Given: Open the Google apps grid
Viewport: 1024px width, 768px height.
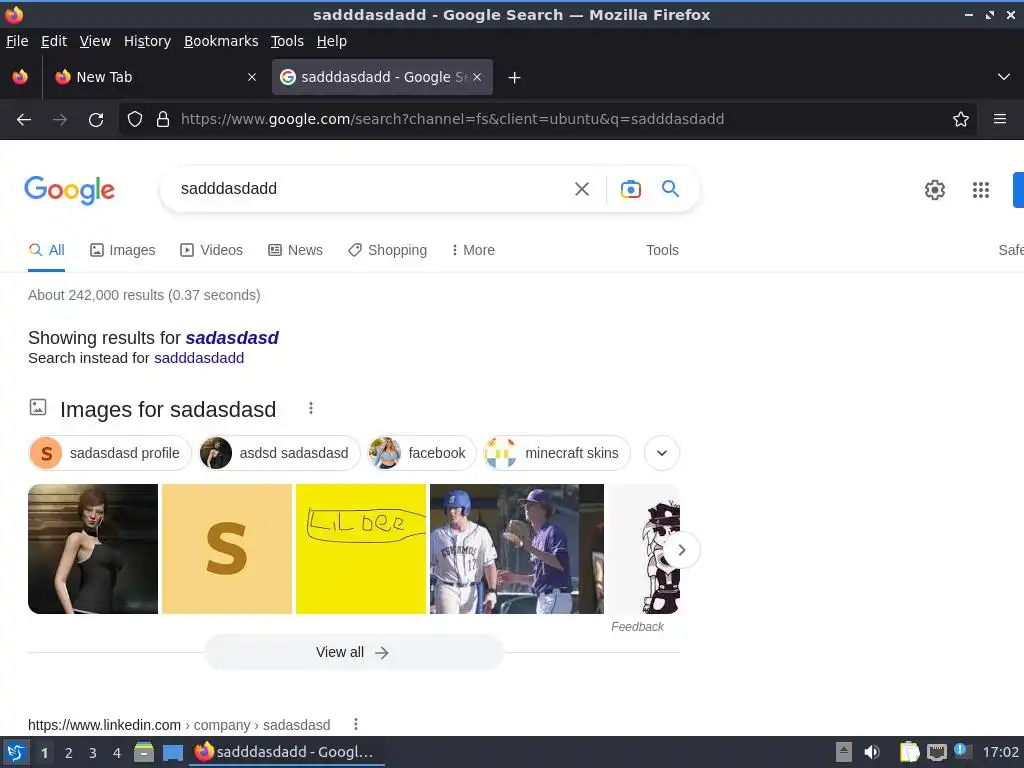Looking at the screenshot, I should pos(981,190).
